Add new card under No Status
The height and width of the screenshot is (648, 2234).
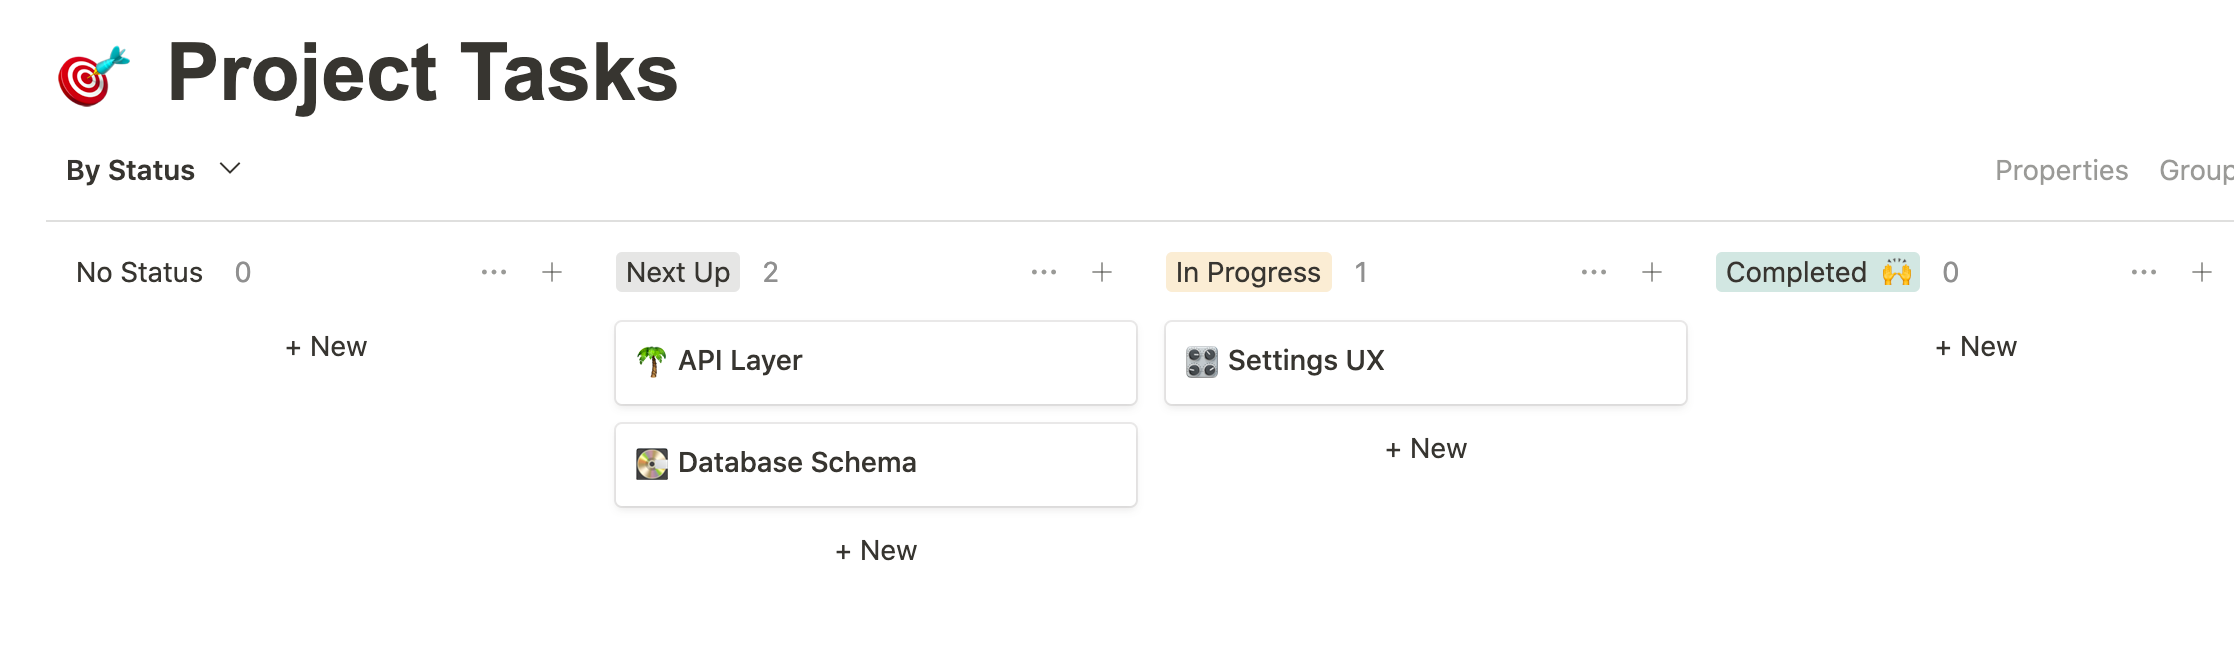326,347
